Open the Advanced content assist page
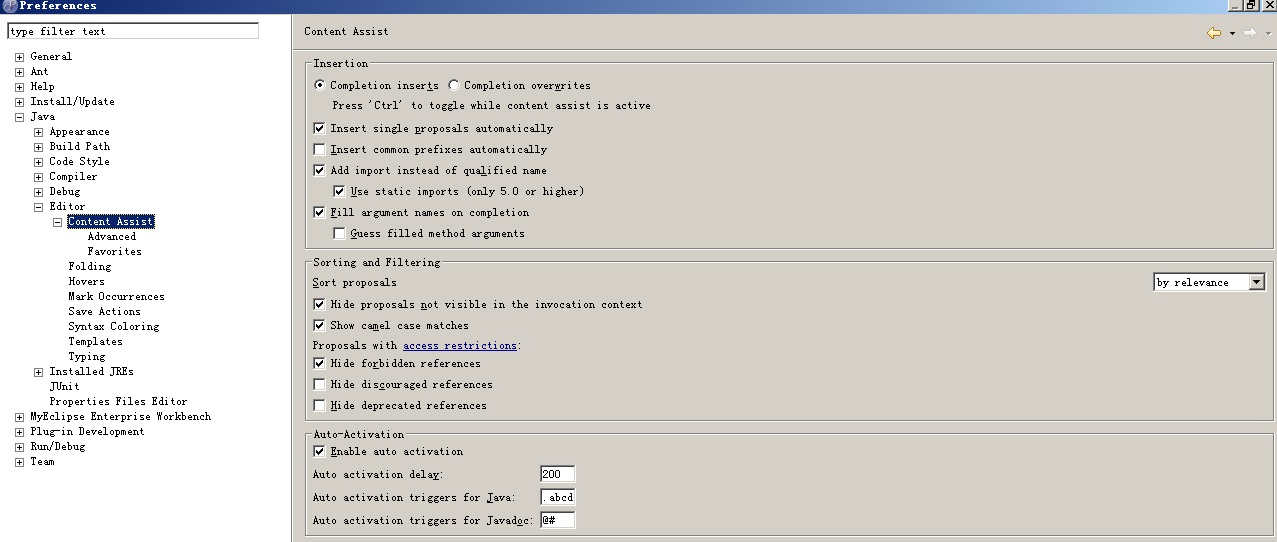This screenshot has width=1277, height=542. 111,237
